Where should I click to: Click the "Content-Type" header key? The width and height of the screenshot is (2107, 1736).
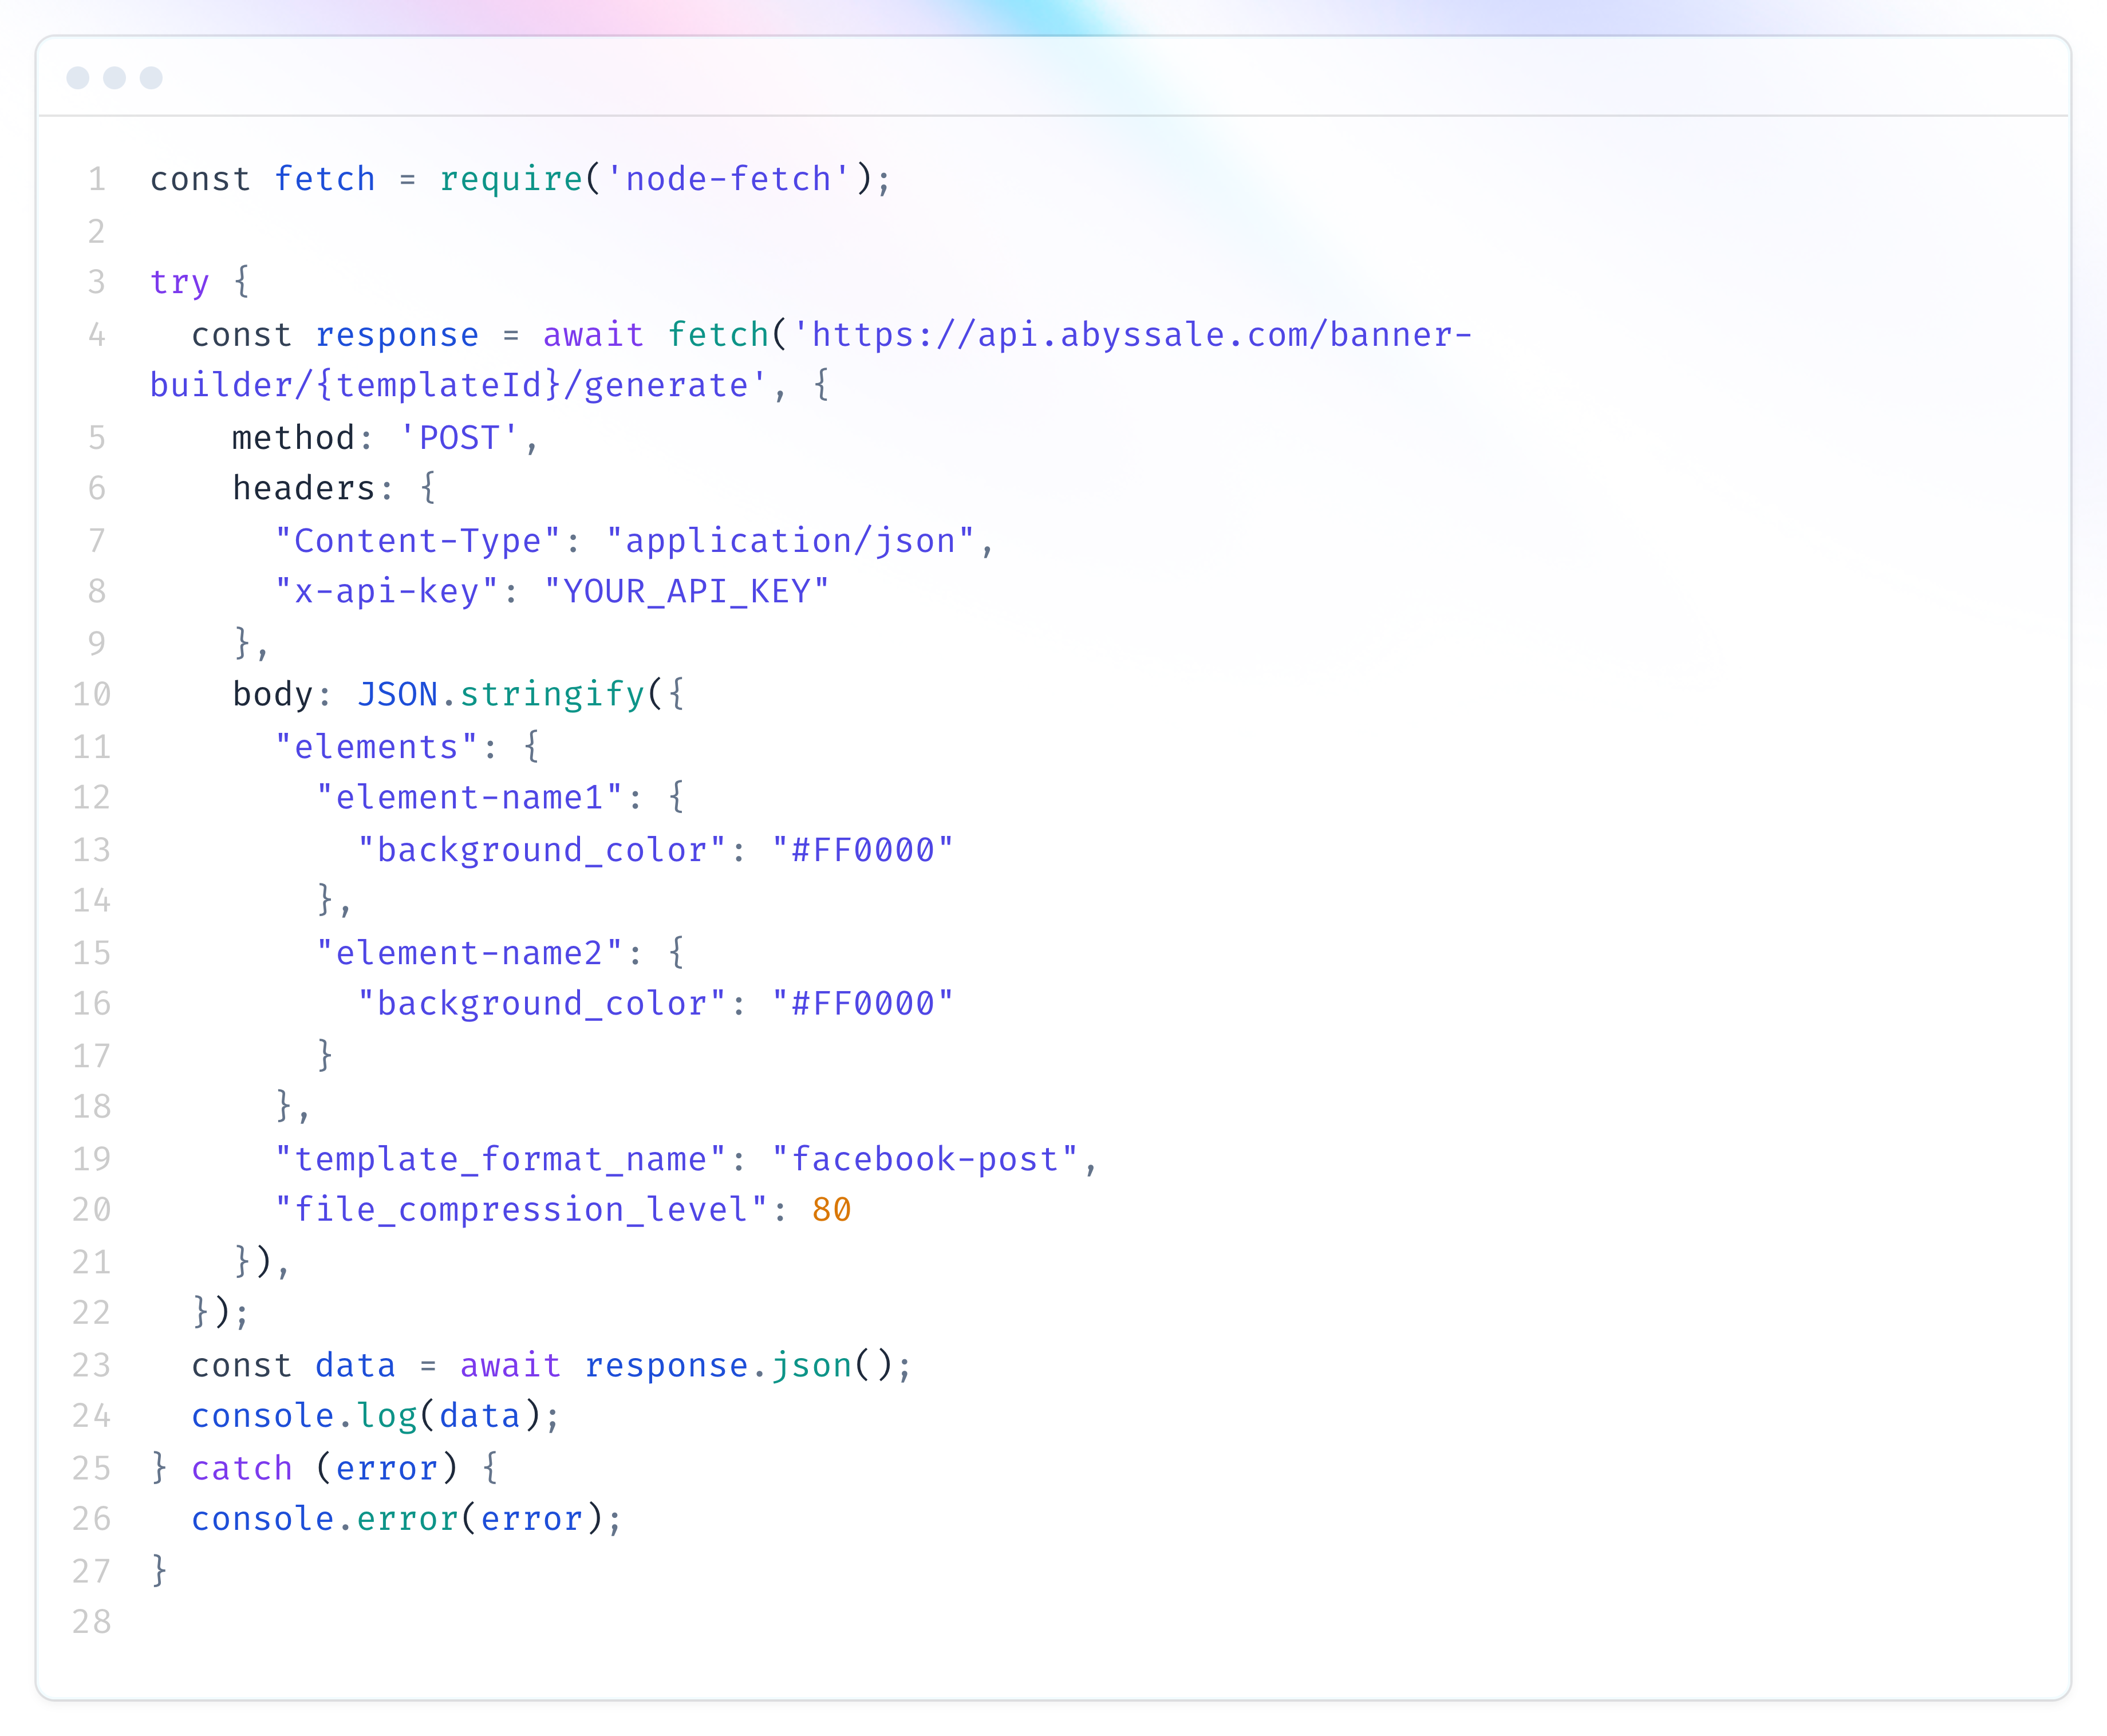[x=418, y=541]
